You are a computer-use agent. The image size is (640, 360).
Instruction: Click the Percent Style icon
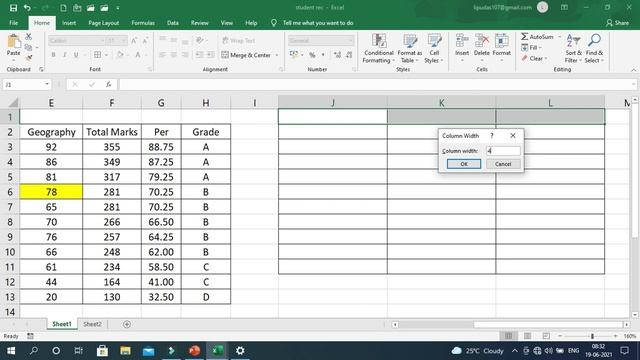point(312,55)
